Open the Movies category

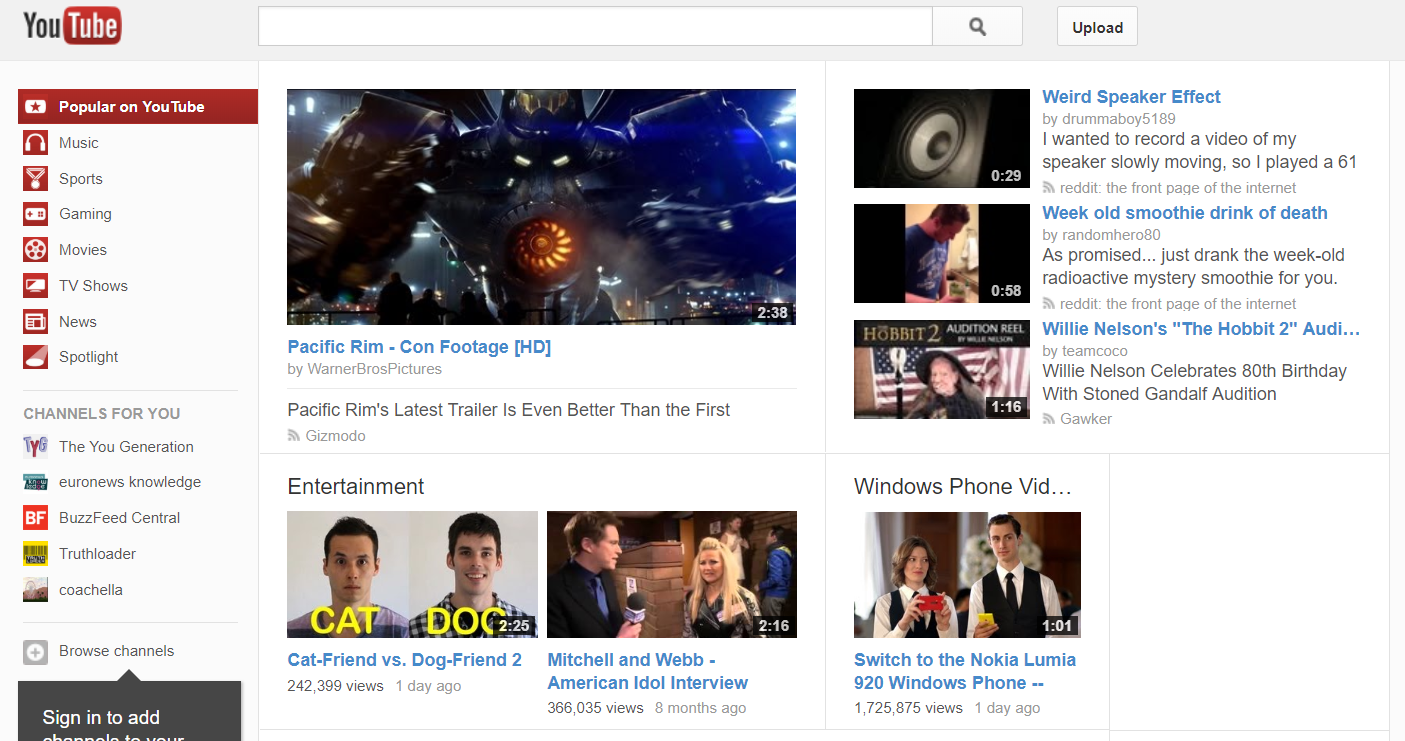click(83, 250)
